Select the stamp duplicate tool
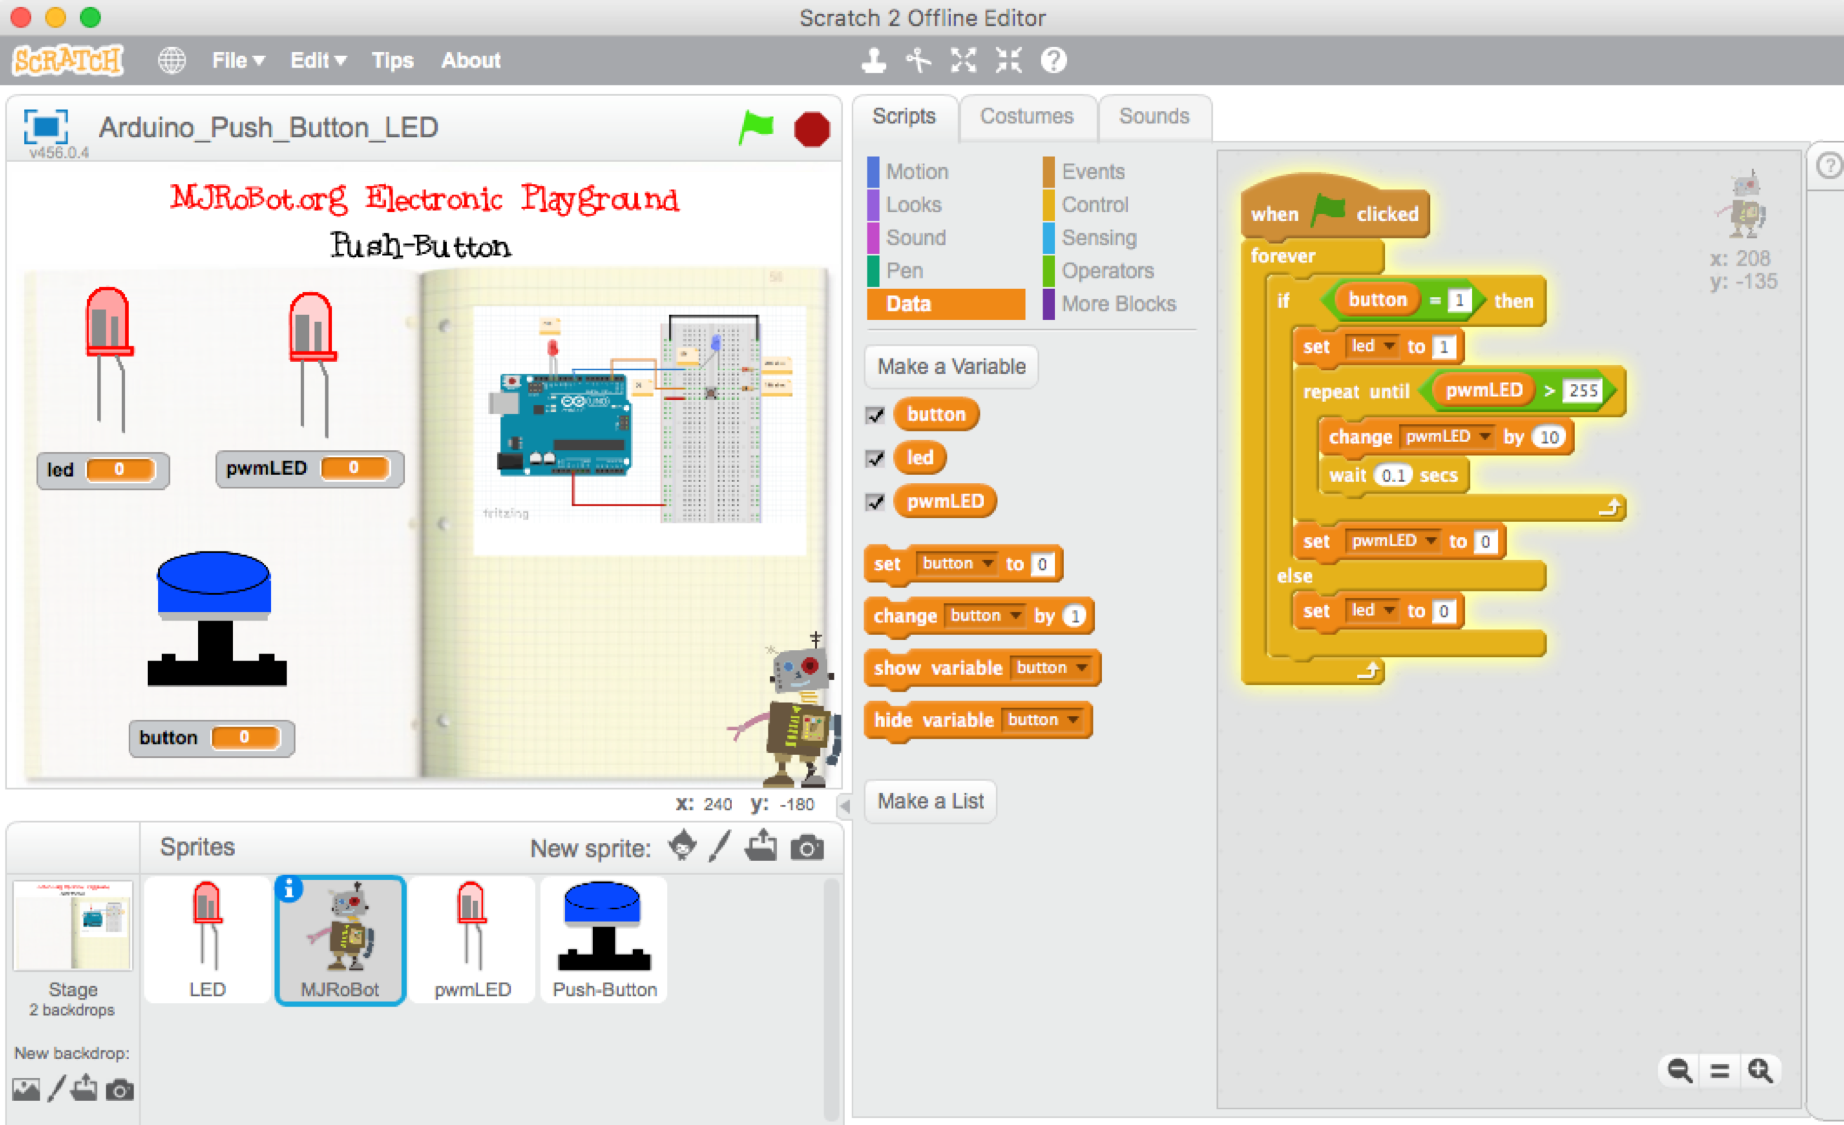The height and width of the screenshot is (1125, 1844). click(874, 60)
